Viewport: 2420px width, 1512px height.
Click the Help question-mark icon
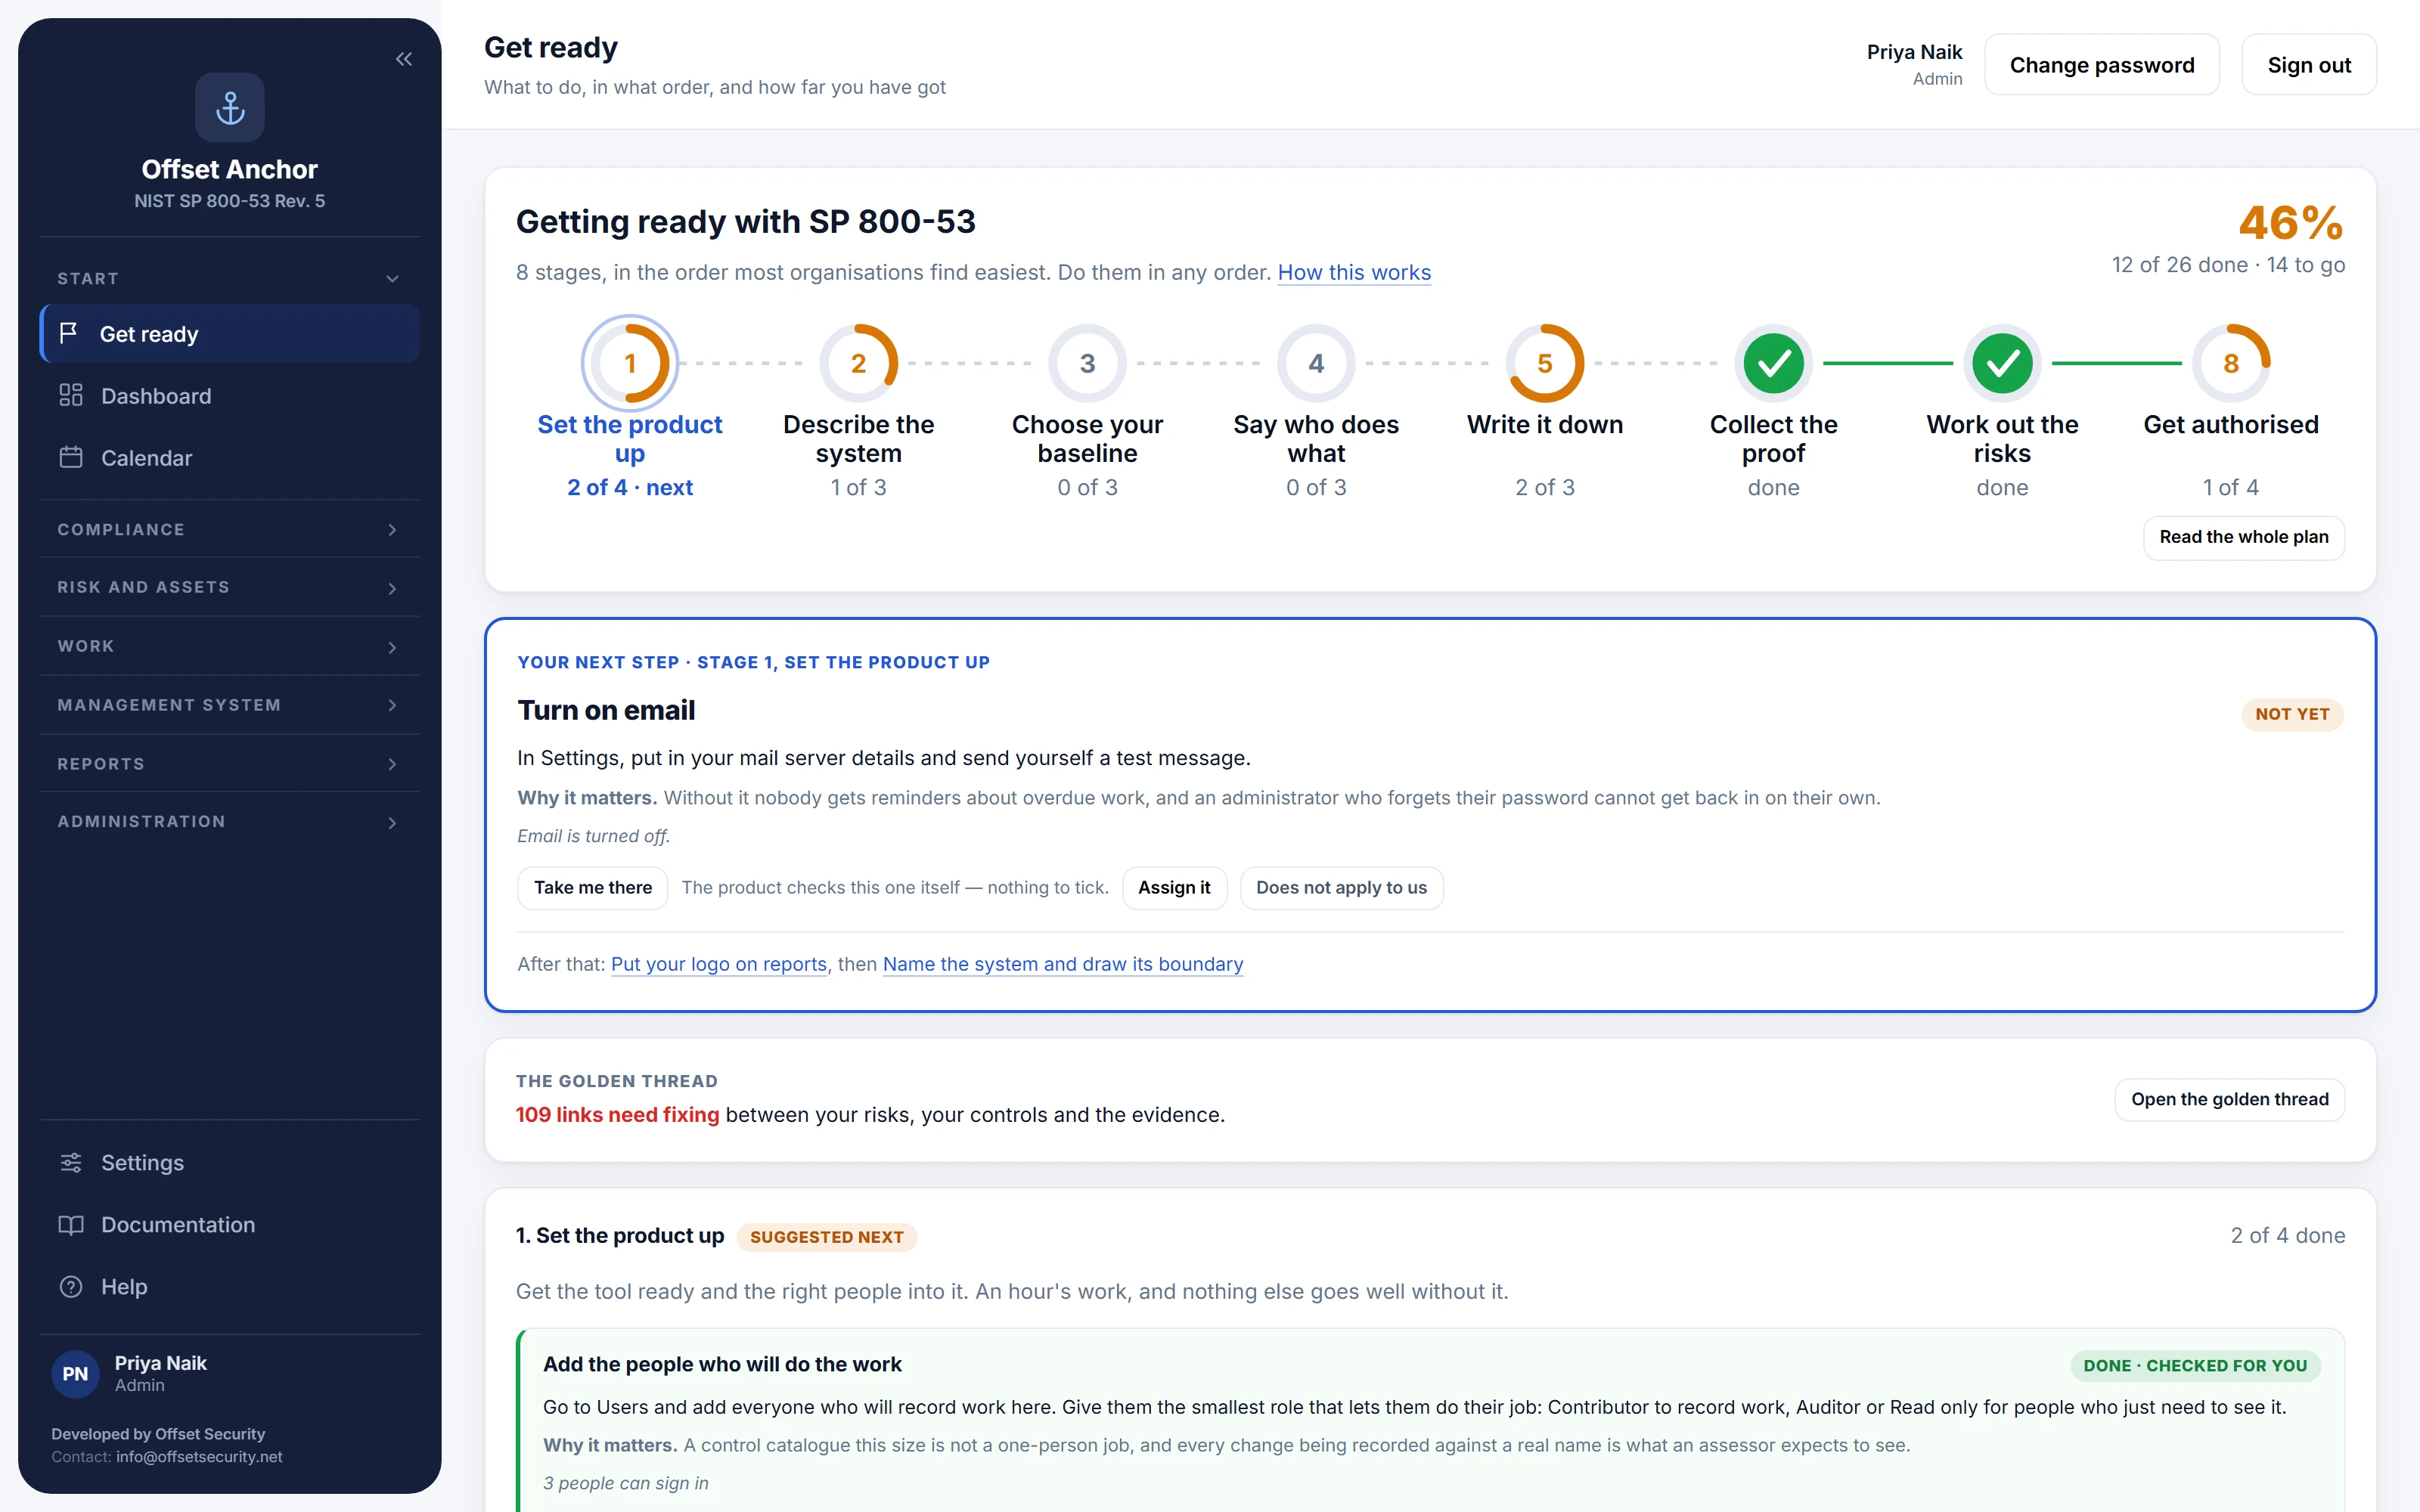coord(71,1286)
